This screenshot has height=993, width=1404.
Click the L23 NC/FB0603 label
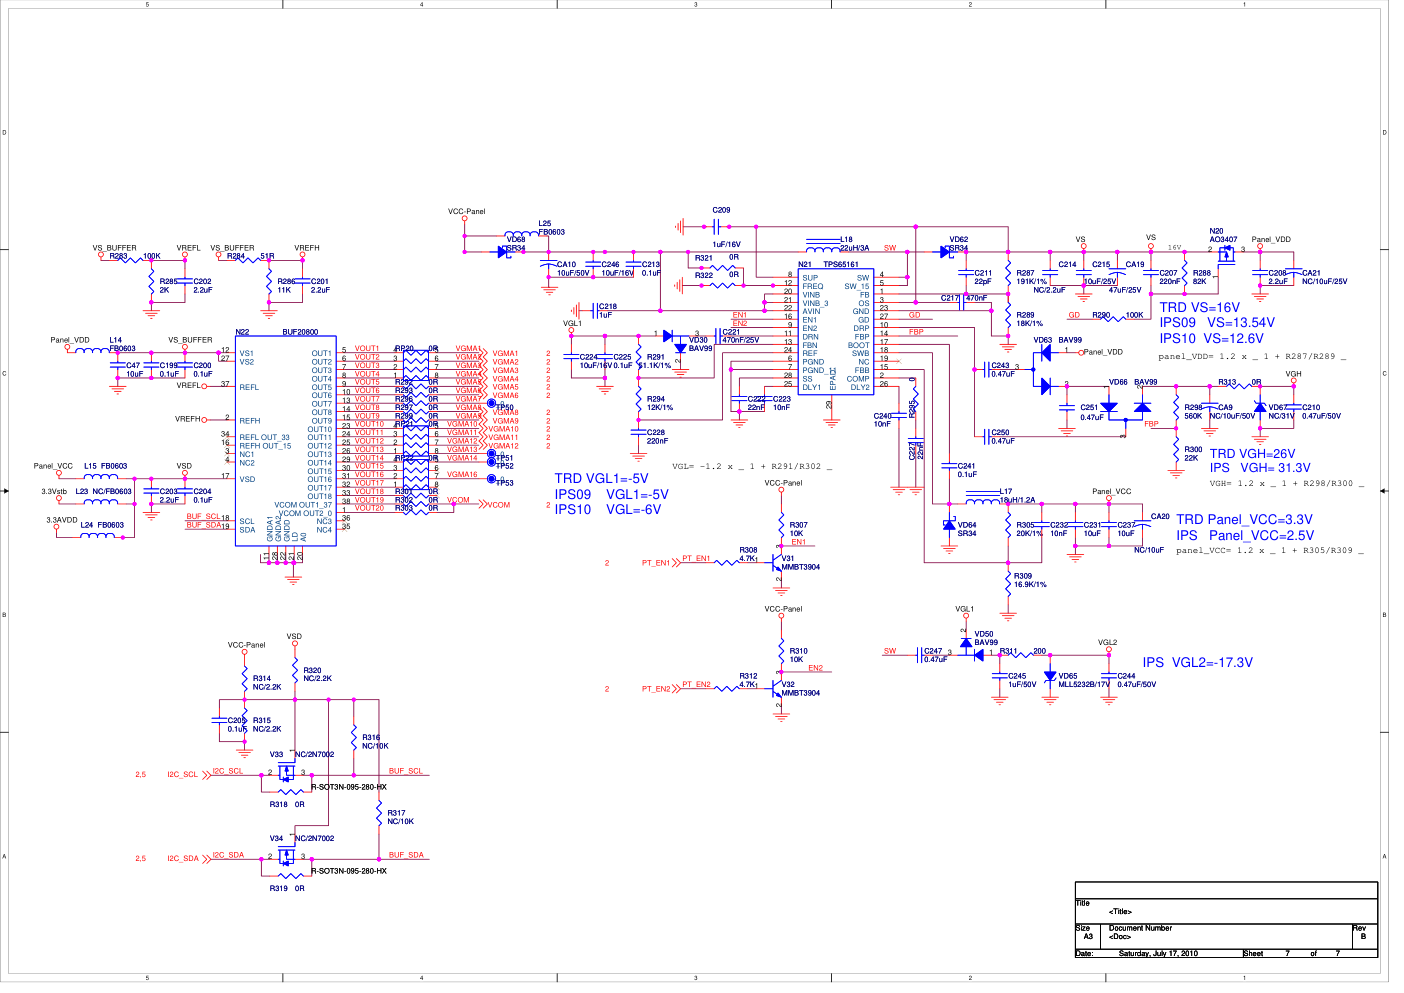point(104,492)
